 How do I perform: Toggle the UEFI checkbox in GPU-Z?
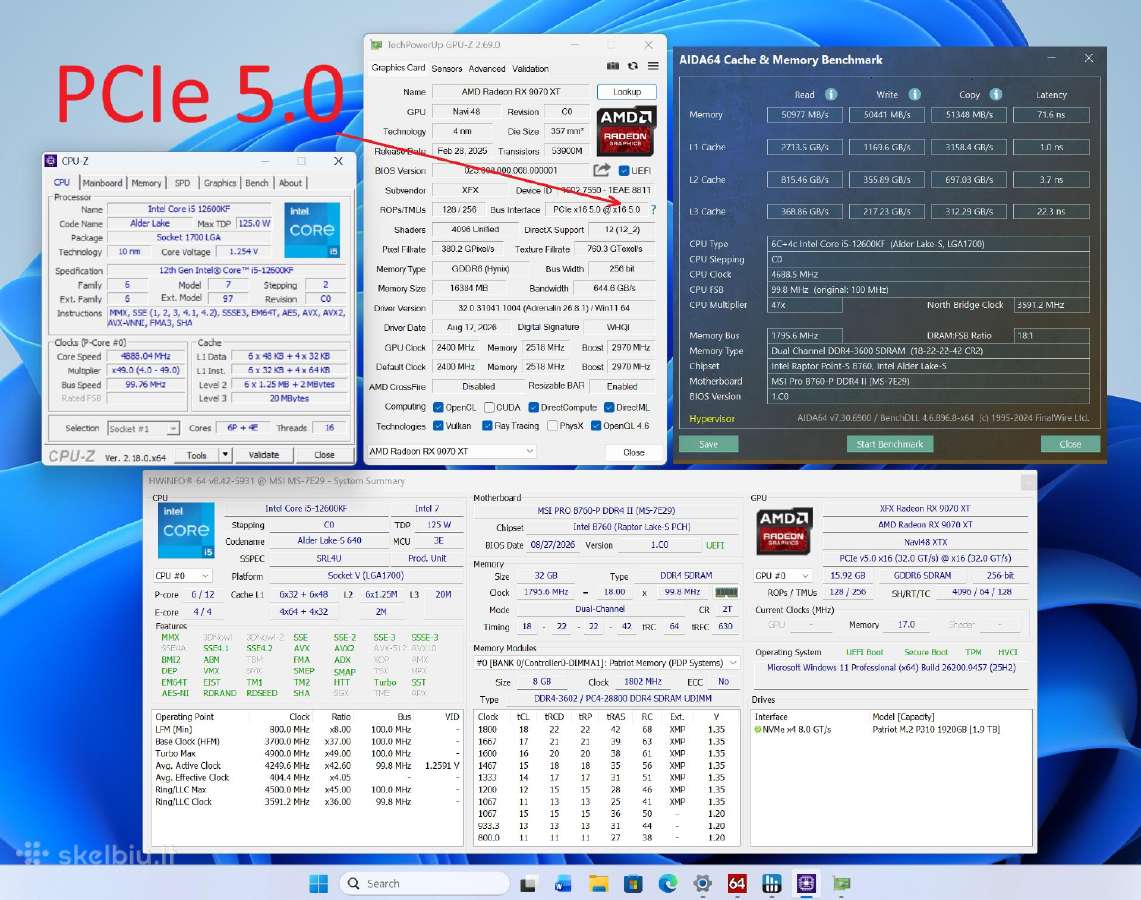[x=624, y=170]
